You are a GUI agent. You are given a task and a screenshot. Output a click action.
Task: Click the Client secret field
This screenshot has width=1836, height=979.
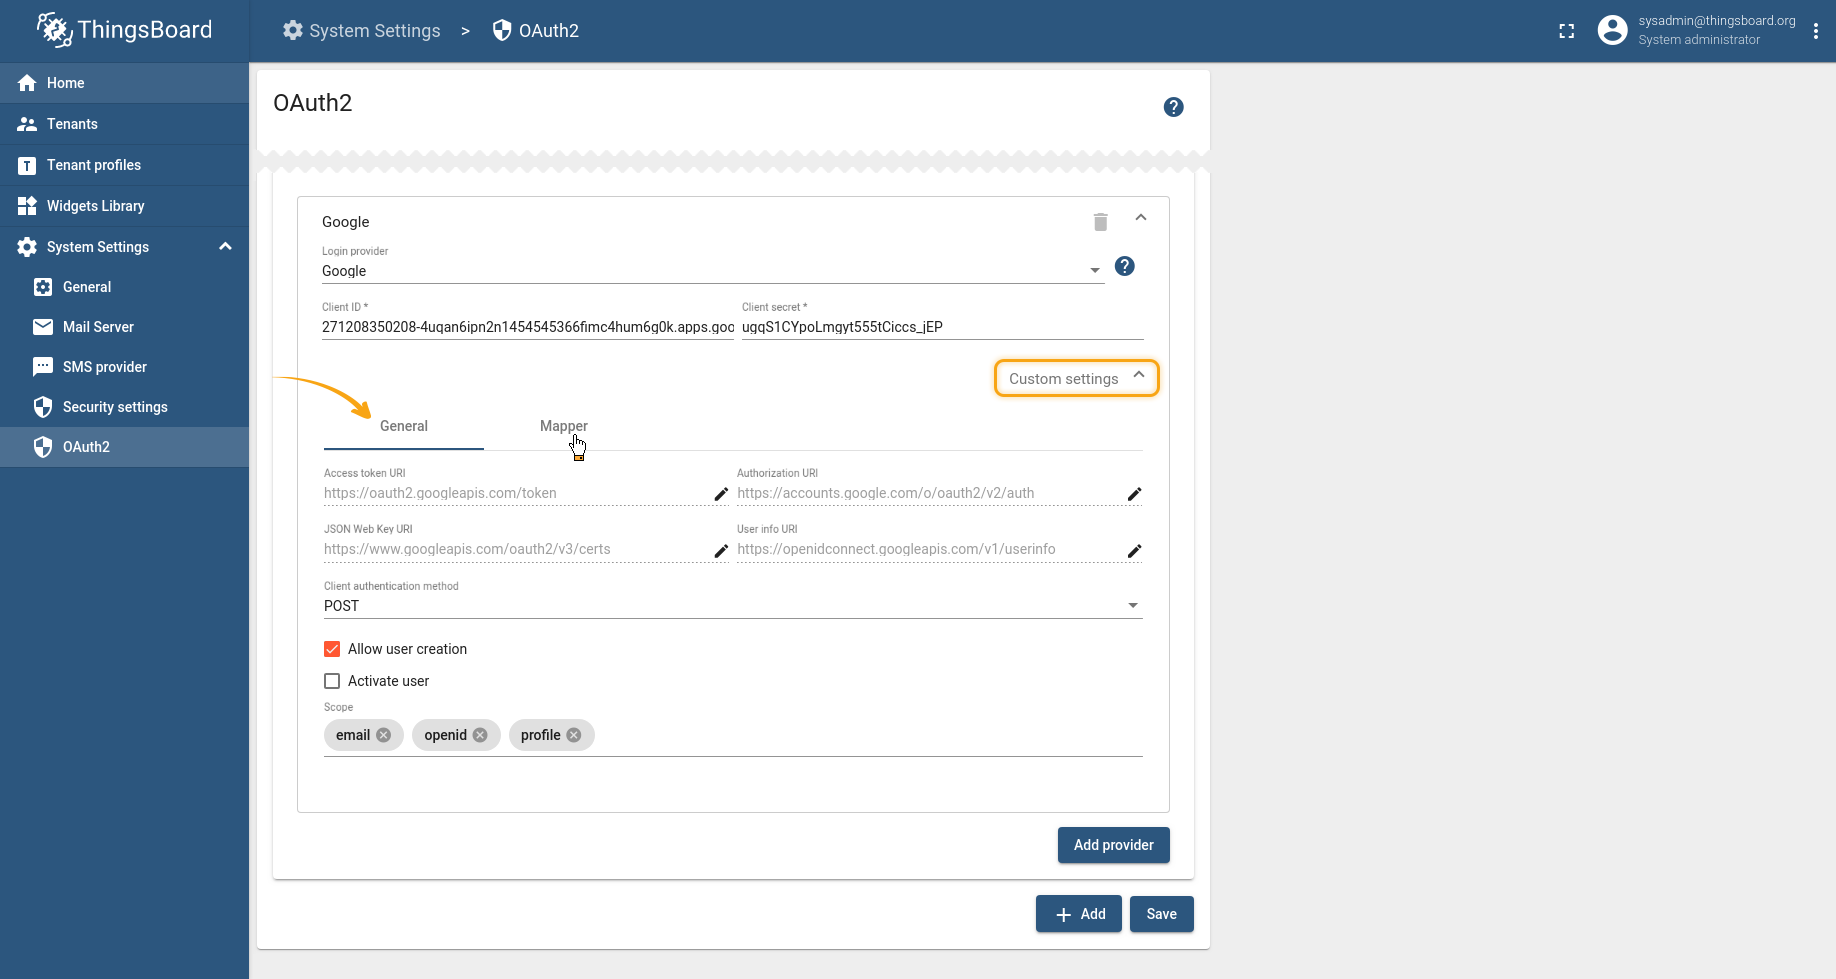coord(942,327)
